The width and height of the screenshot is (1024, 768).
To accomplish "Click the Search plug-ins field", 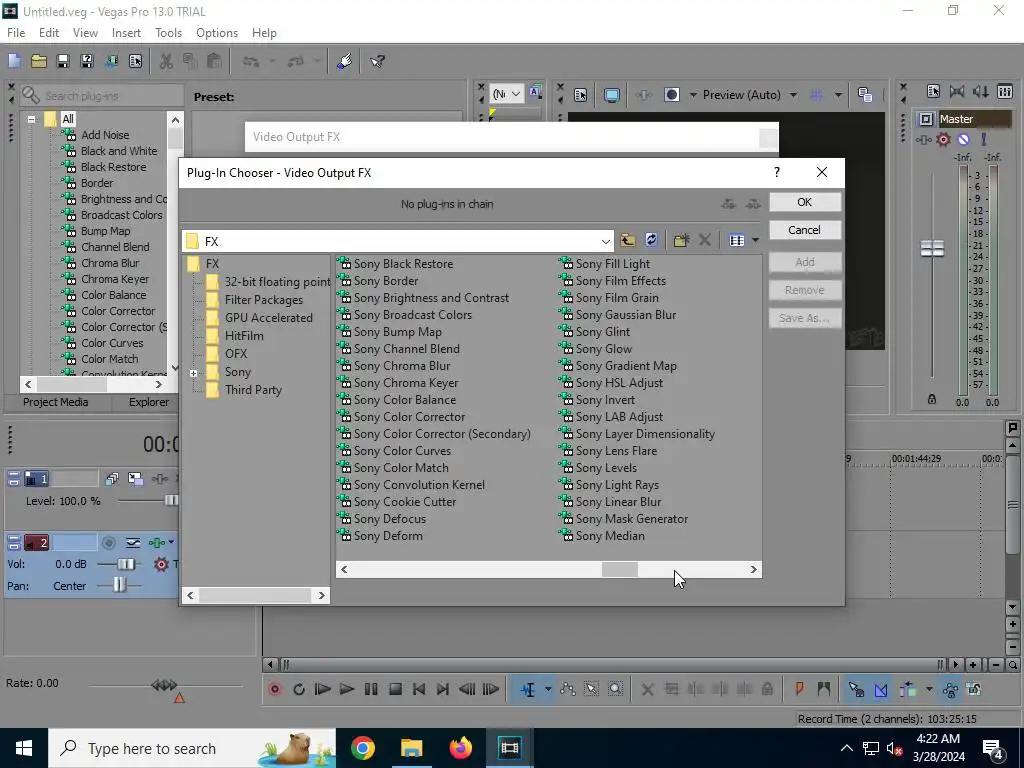I will click(102, 96).
